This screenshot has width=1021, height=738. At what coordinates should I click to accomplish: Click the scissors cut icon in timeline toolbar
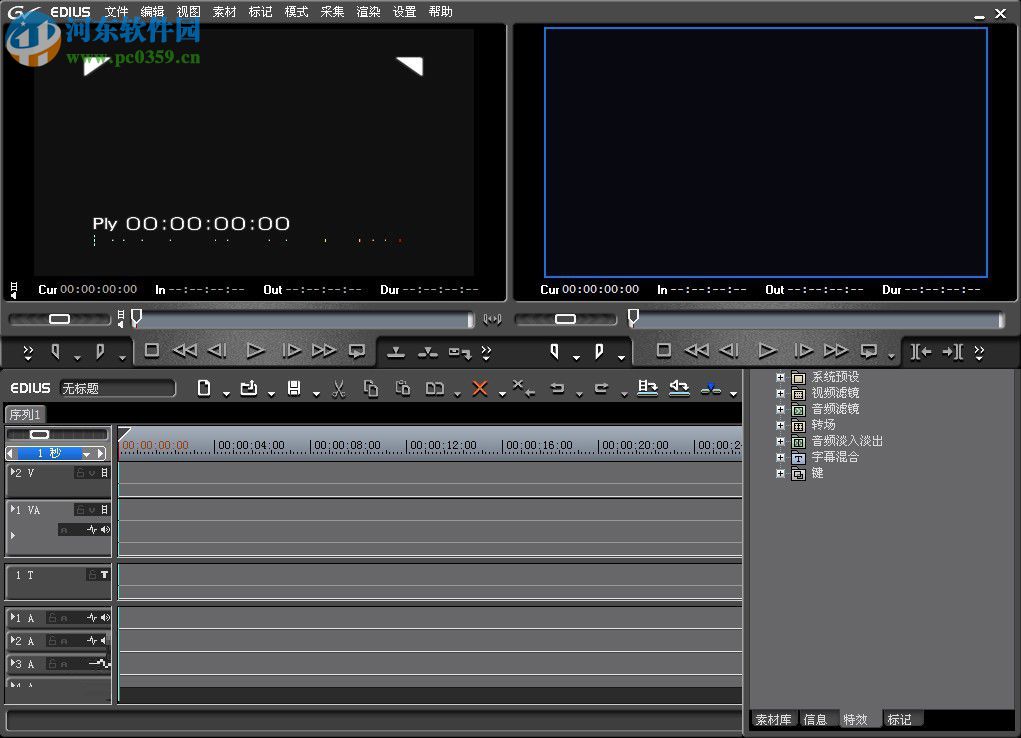[338, 389]
